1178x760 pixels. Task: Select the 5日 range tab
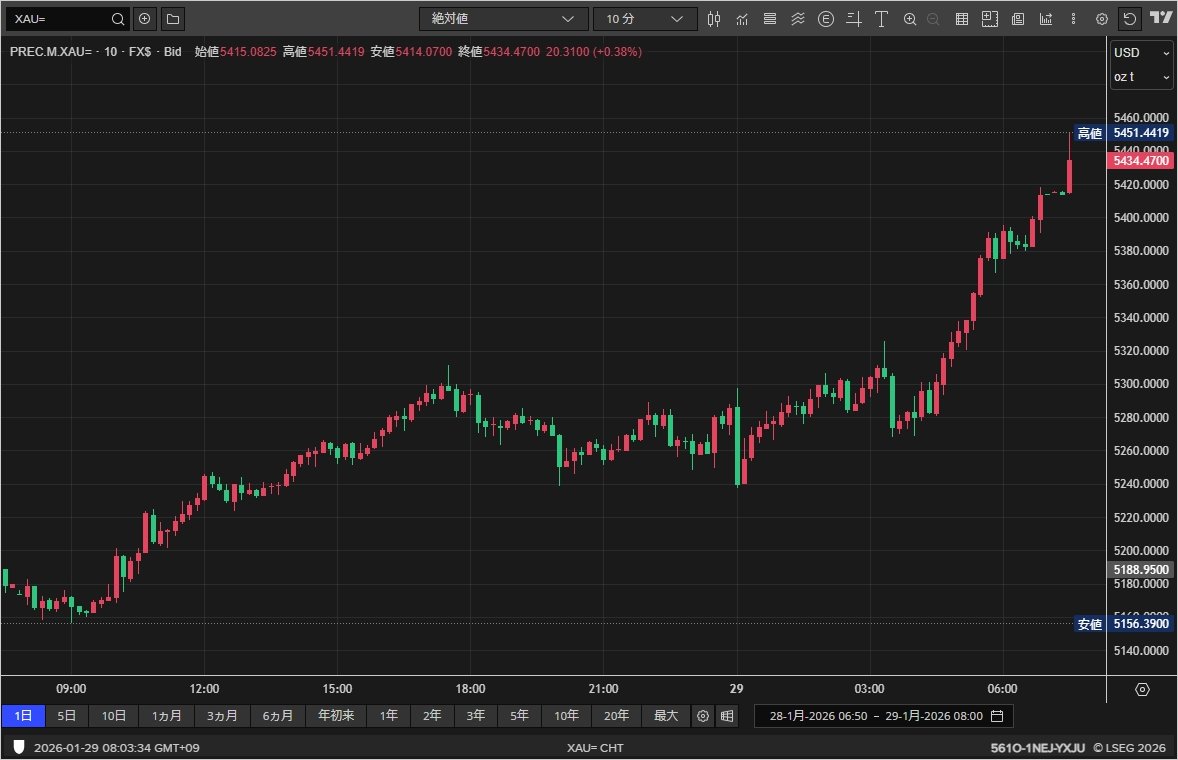[67, 716]
